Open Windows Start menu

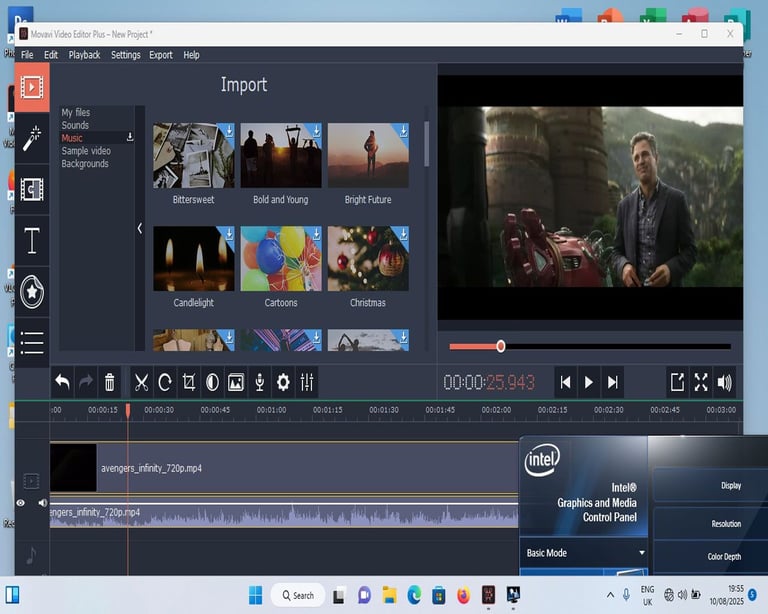pos(255,595)
